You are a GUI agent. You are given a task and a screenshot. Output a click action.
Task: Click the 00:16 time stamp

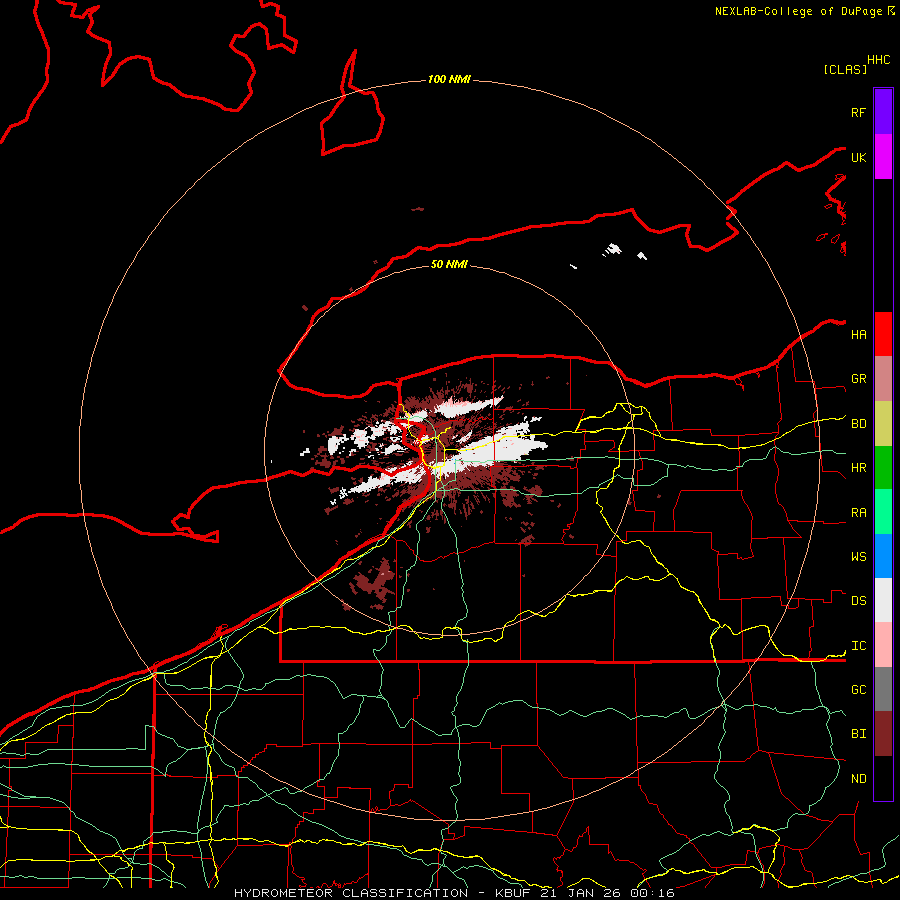(x=652, y=893)
